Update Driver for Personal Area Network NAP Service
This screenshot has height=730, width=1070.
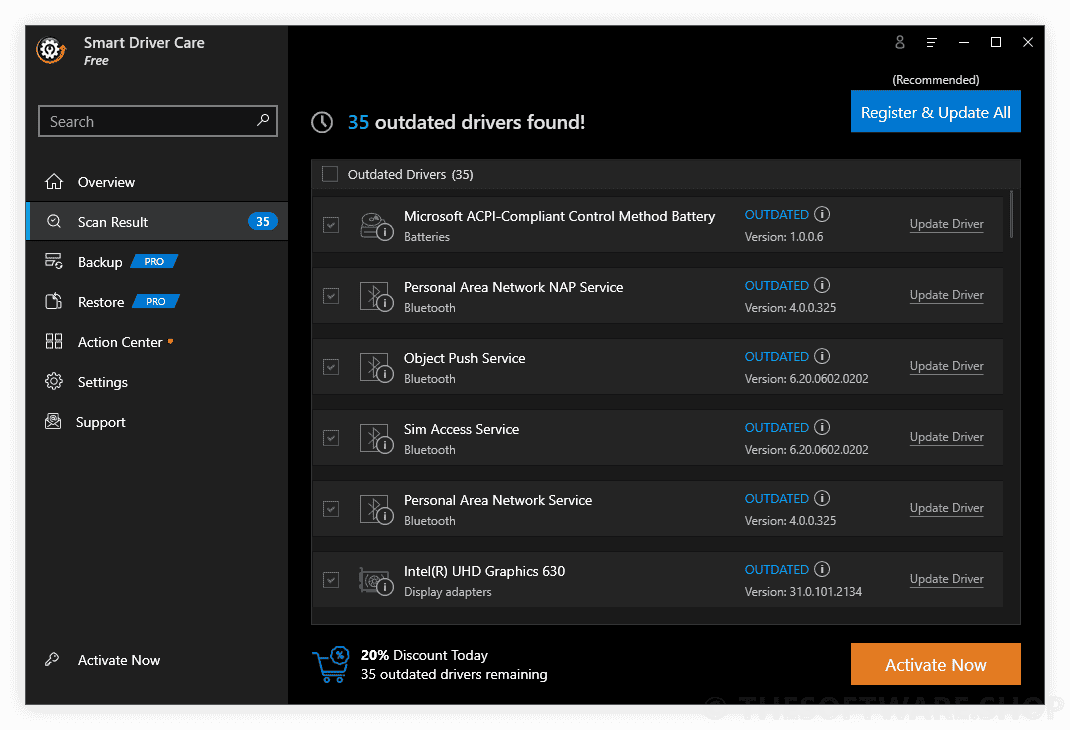[946, 295]
